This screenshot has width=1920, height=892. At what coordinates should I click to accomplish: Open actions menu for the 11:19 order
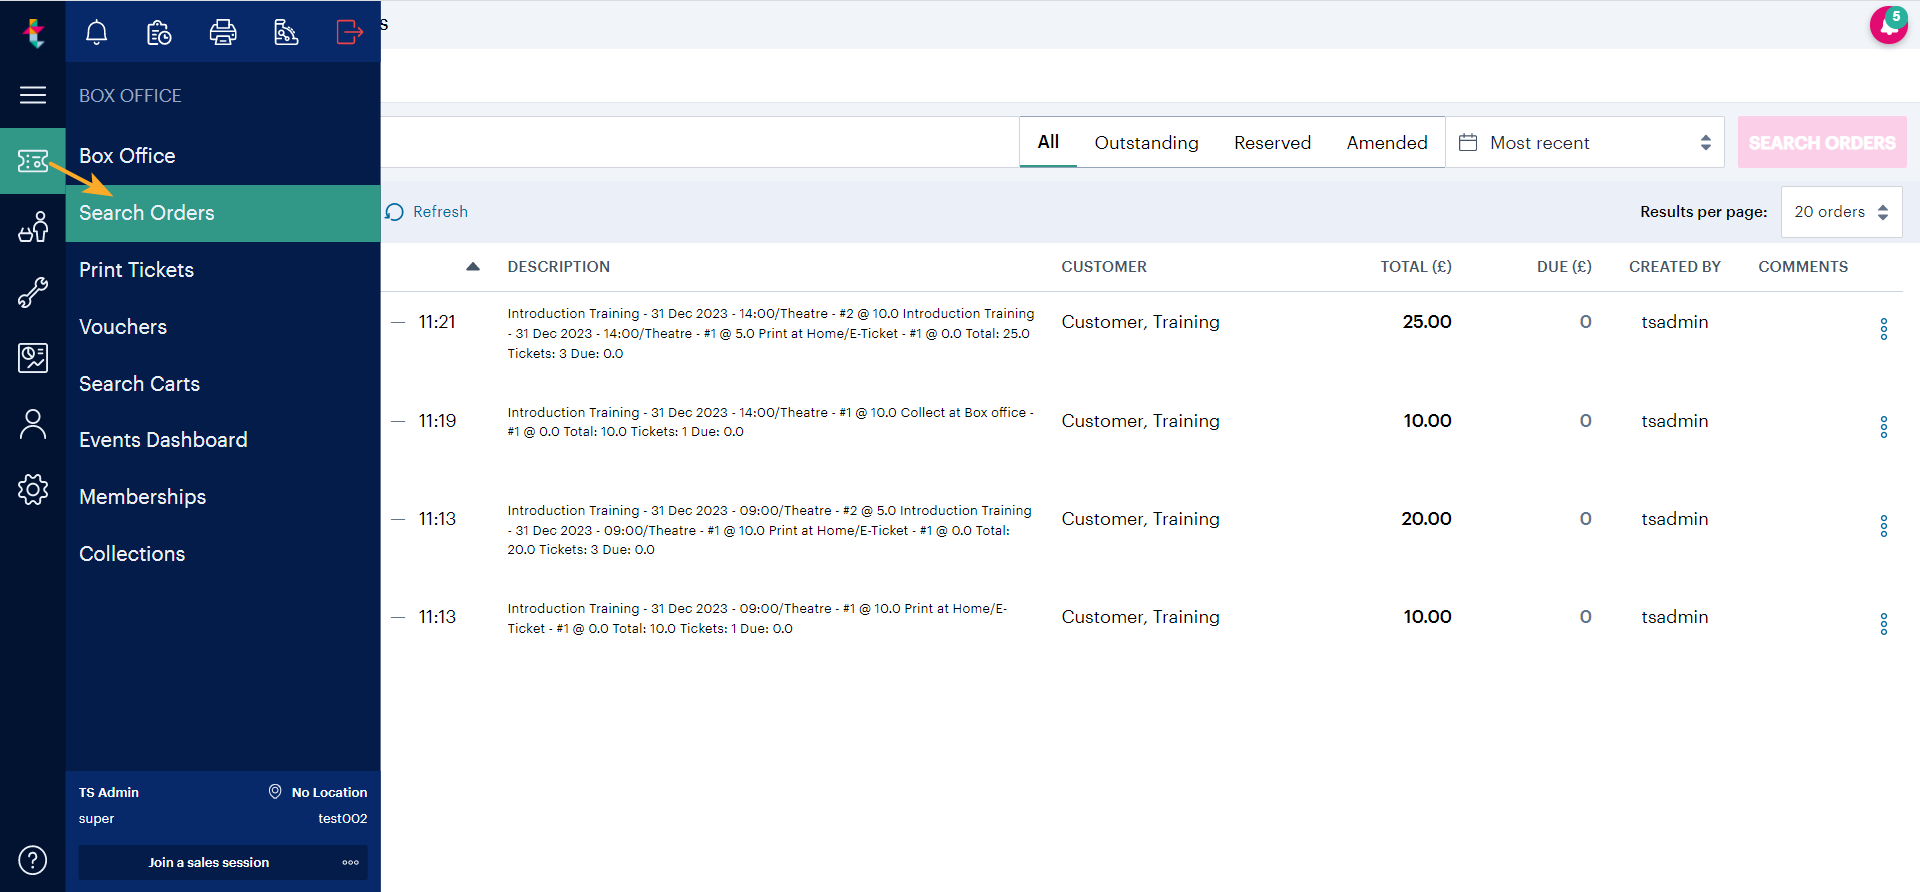coord(1884,427)
